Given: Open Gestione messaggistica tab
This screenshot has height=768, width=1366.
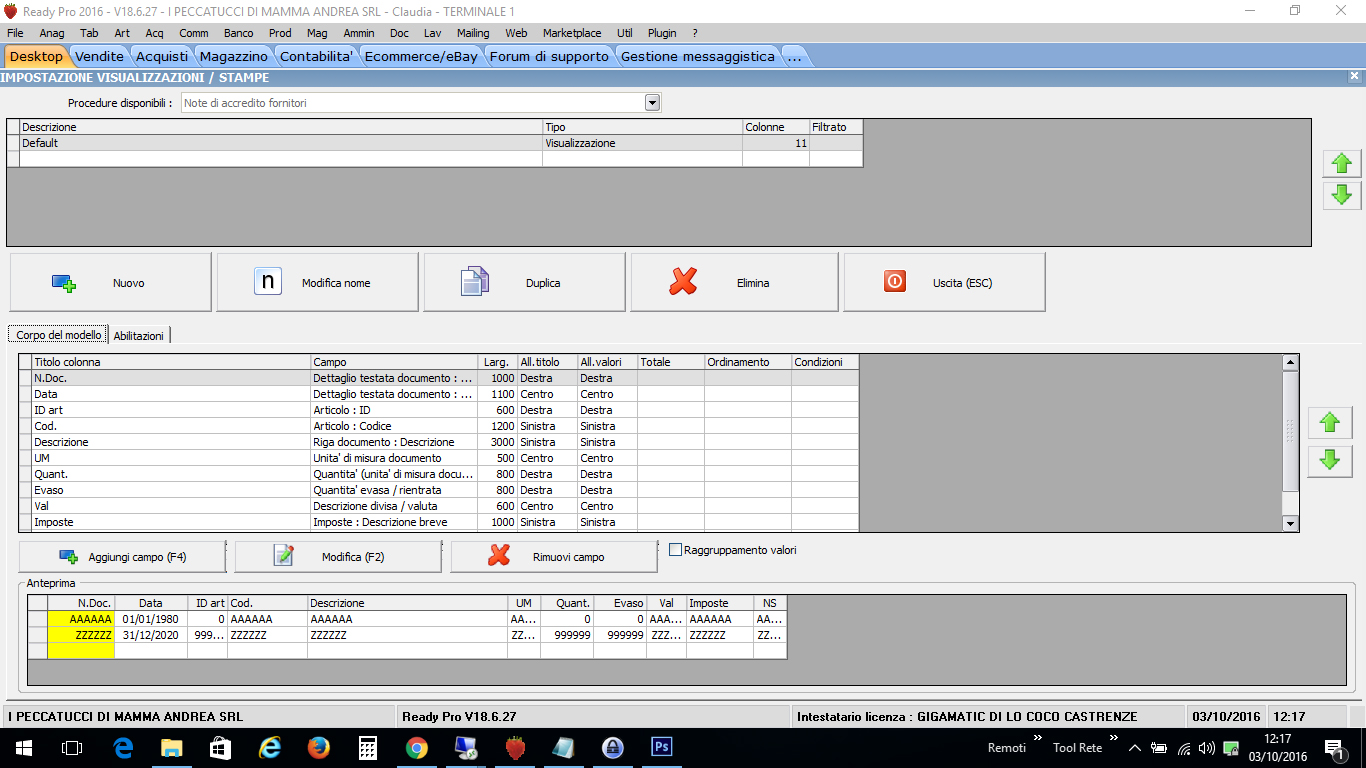Looking at the screenshot, I should (698, 57).
